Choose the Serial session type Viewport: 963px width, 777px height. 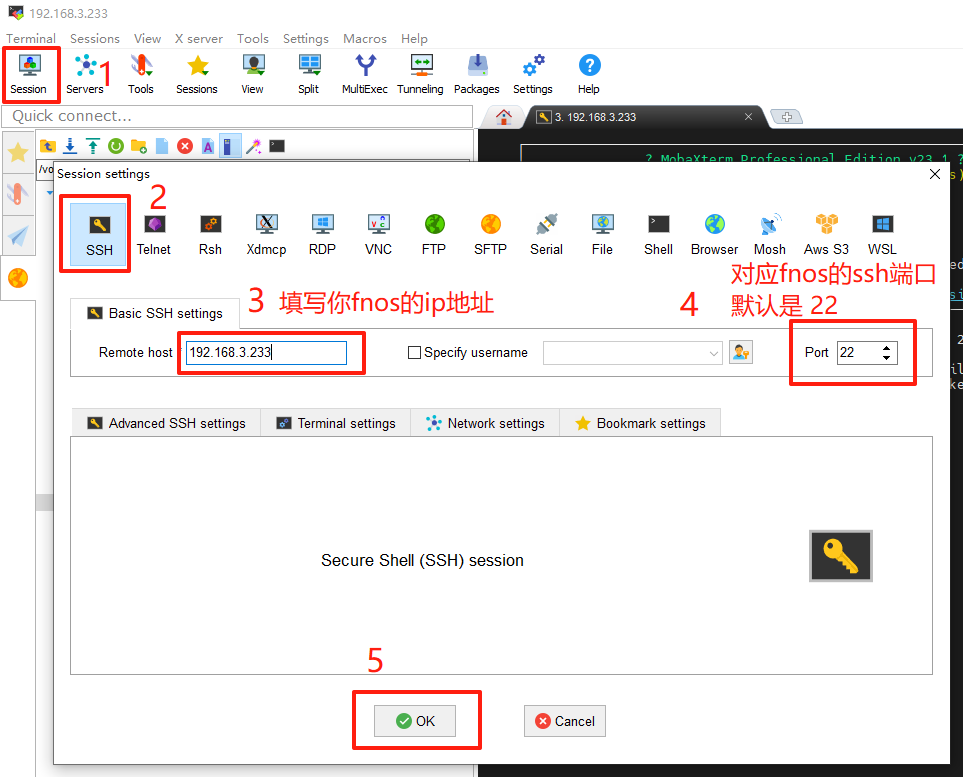coord(546,234)
